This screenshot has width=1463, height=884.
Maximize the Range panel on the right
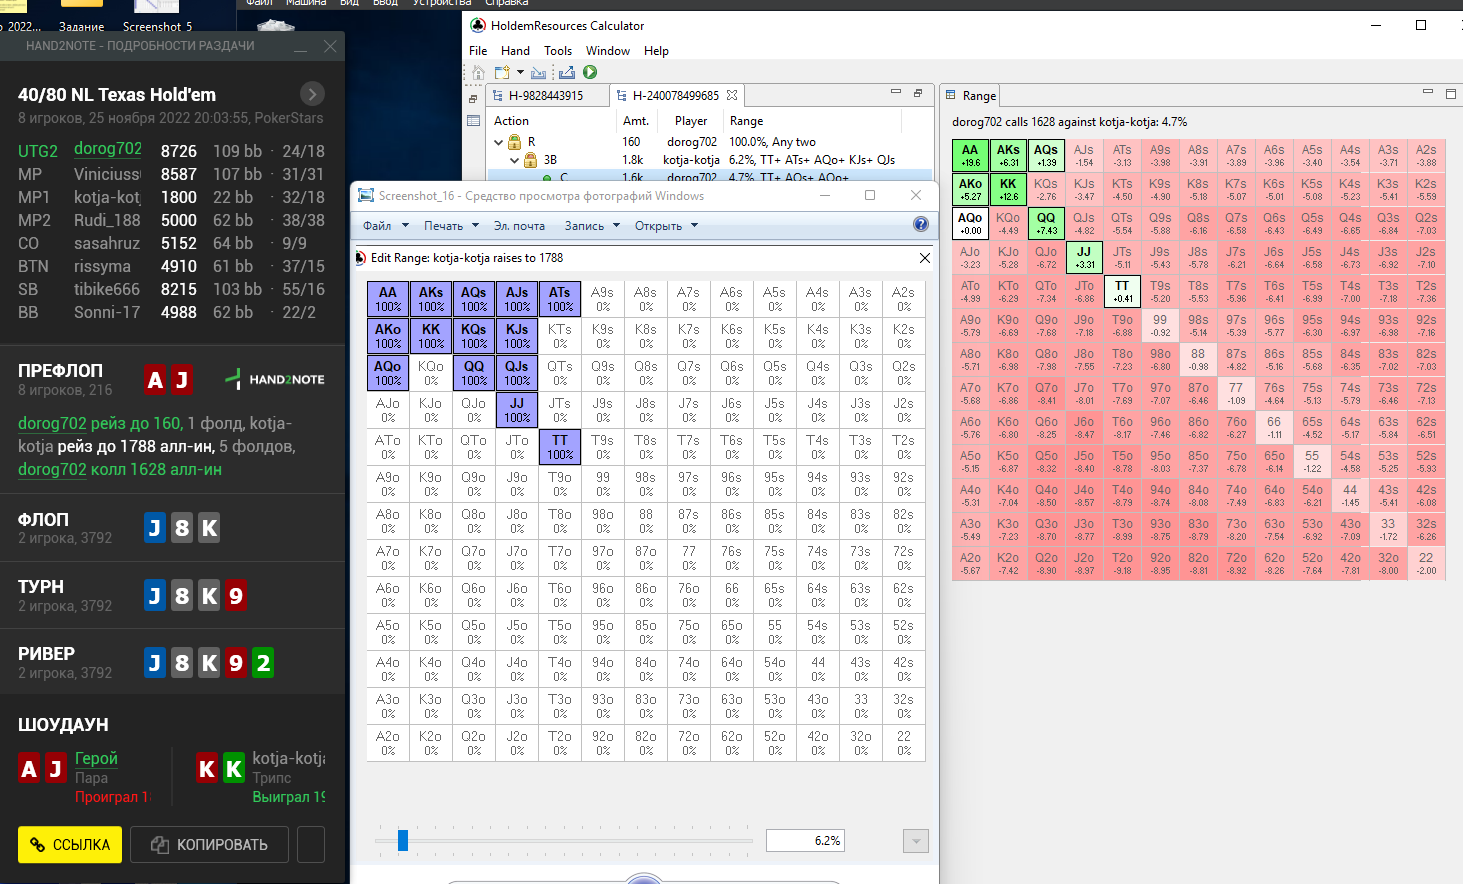(1451, 94)
